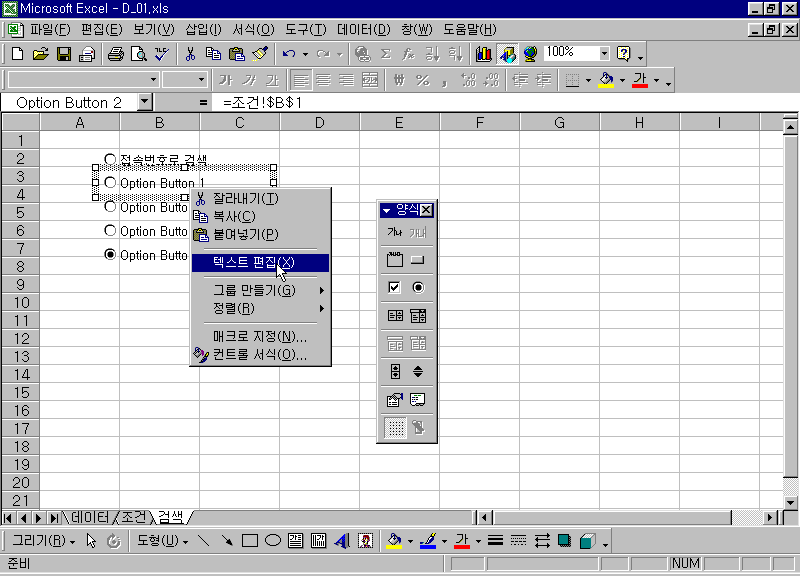Expand 그룹 만들기(G) submenu

coord(260,290)
